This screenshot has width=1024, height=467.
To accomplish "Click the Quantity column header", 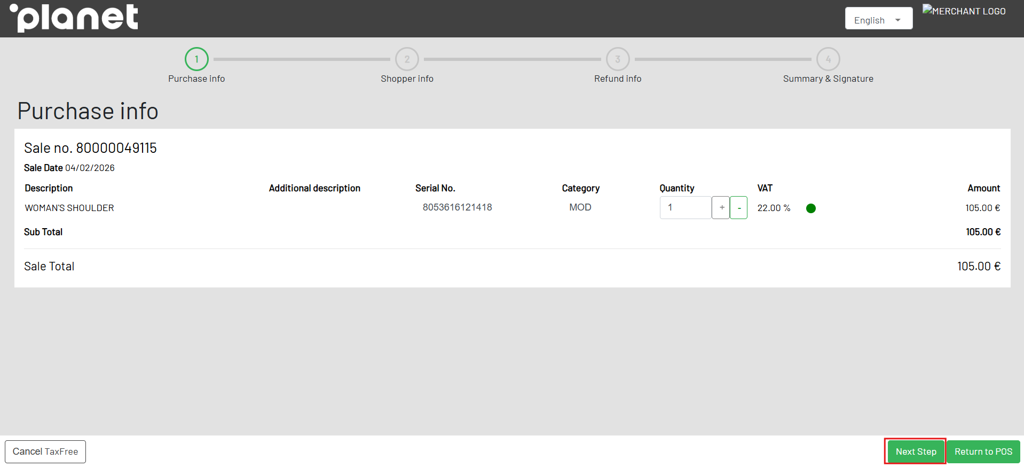I will coord(677,188).
